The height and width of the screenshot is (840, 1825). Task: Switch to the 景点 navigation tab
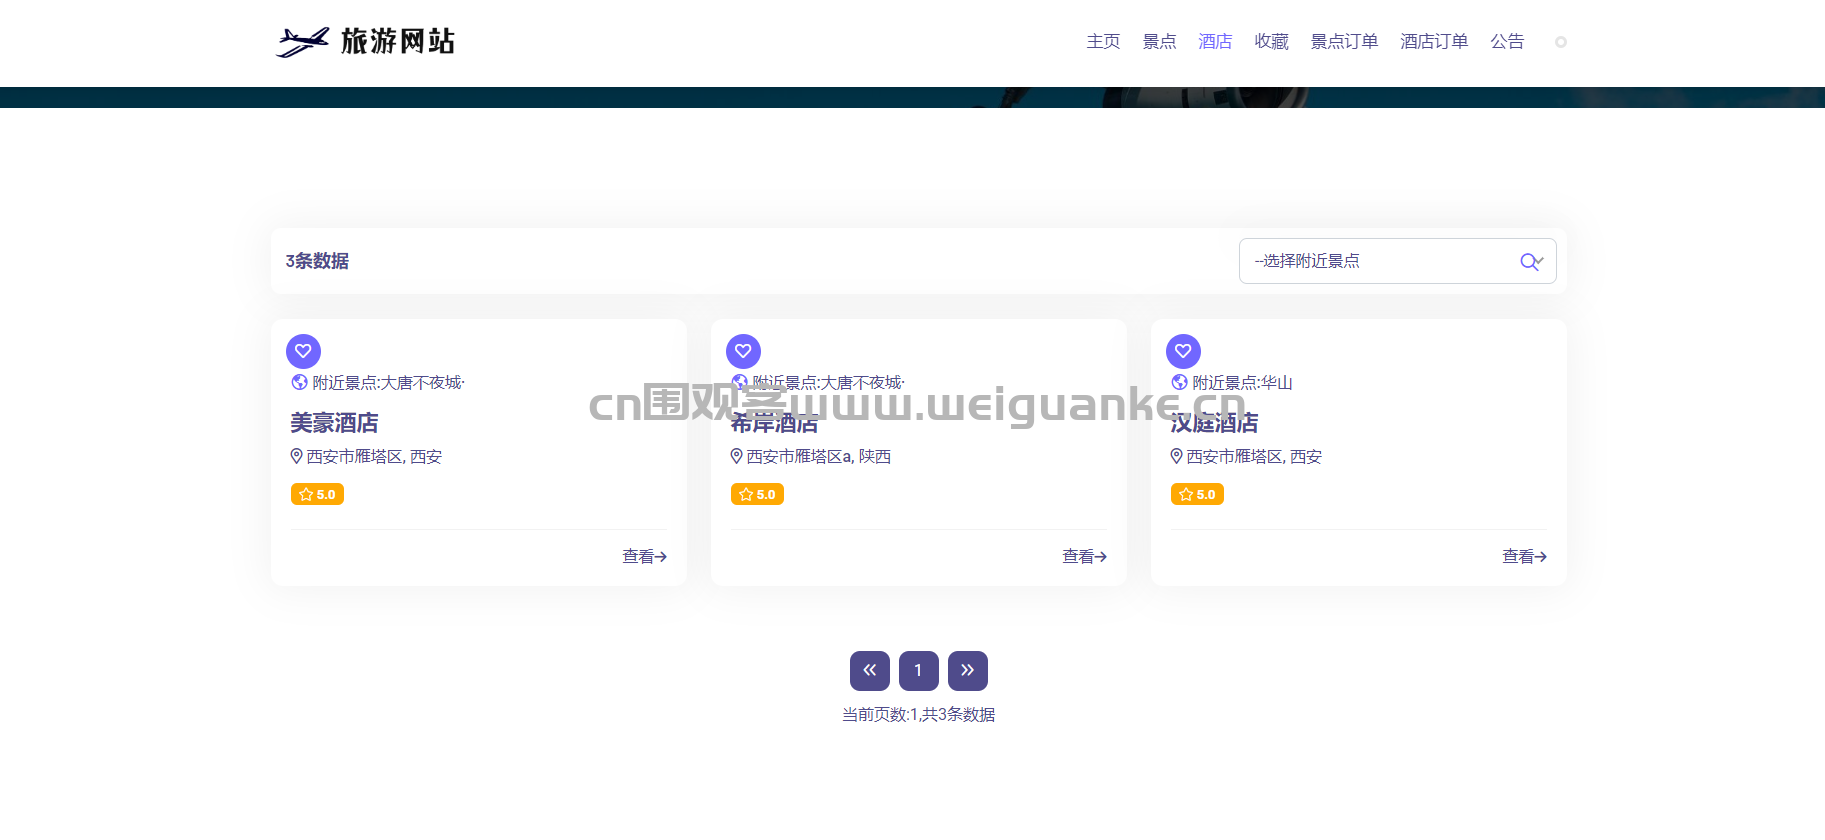pos(1159,41)
